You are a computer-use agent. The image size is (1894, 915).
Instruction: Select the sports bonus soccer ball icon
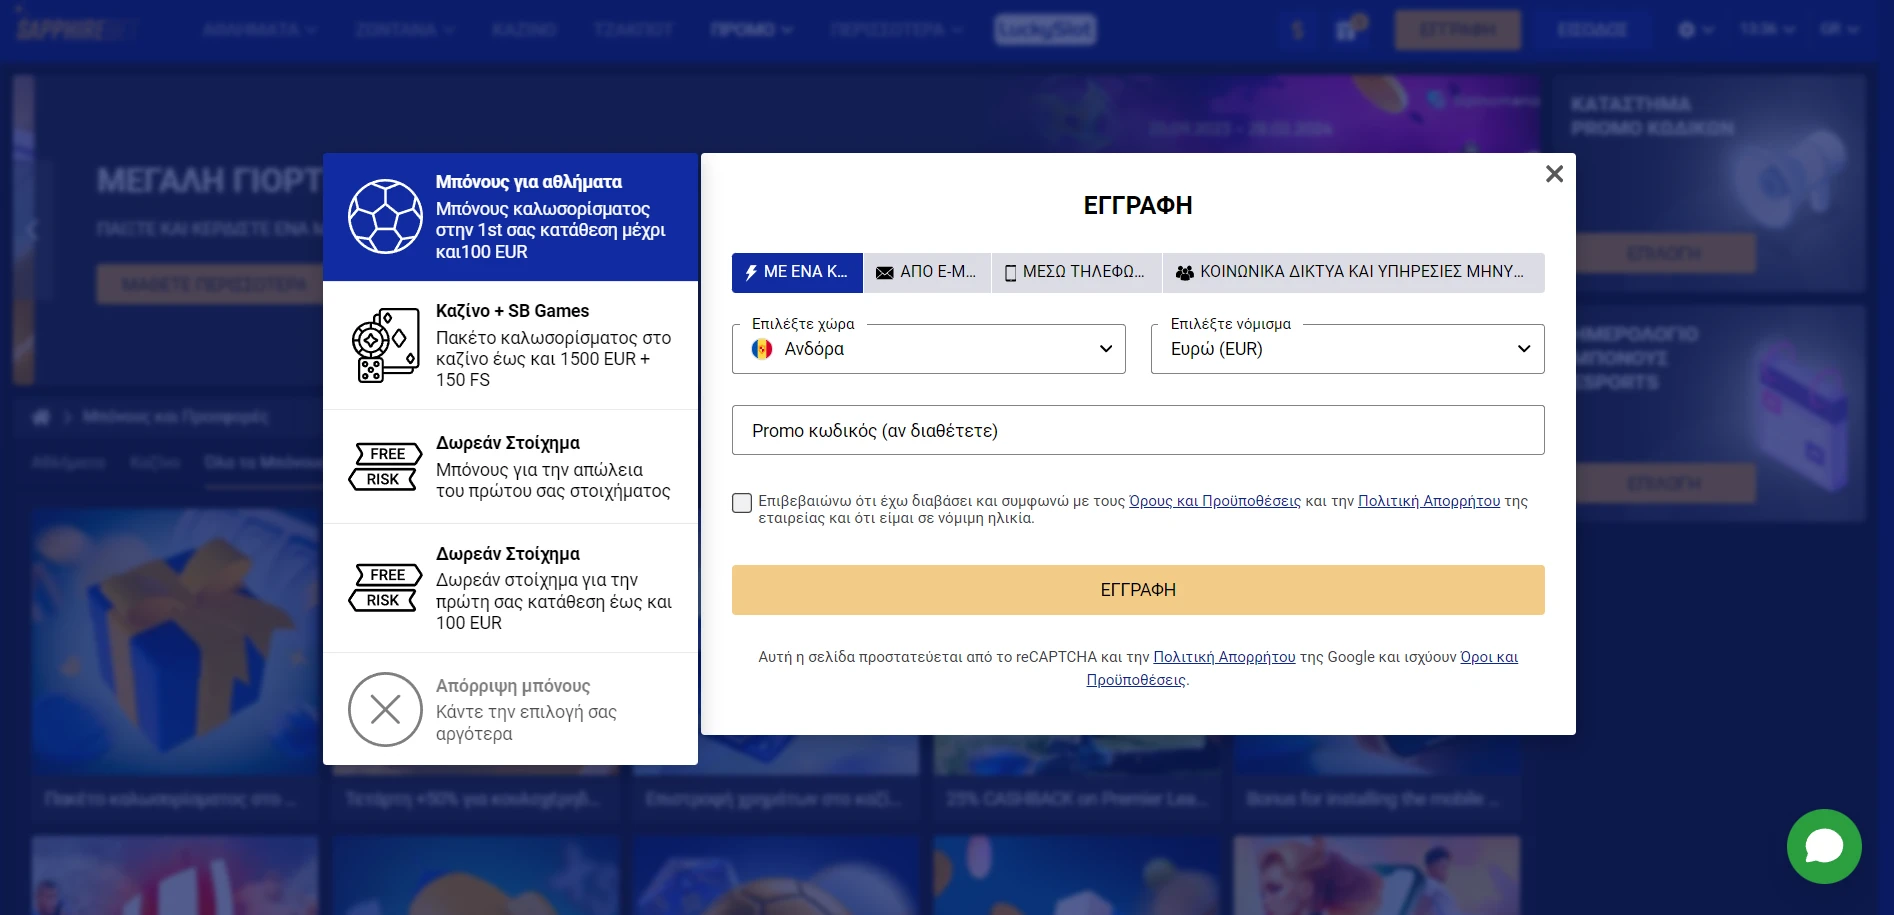click(x=385, y=216)
